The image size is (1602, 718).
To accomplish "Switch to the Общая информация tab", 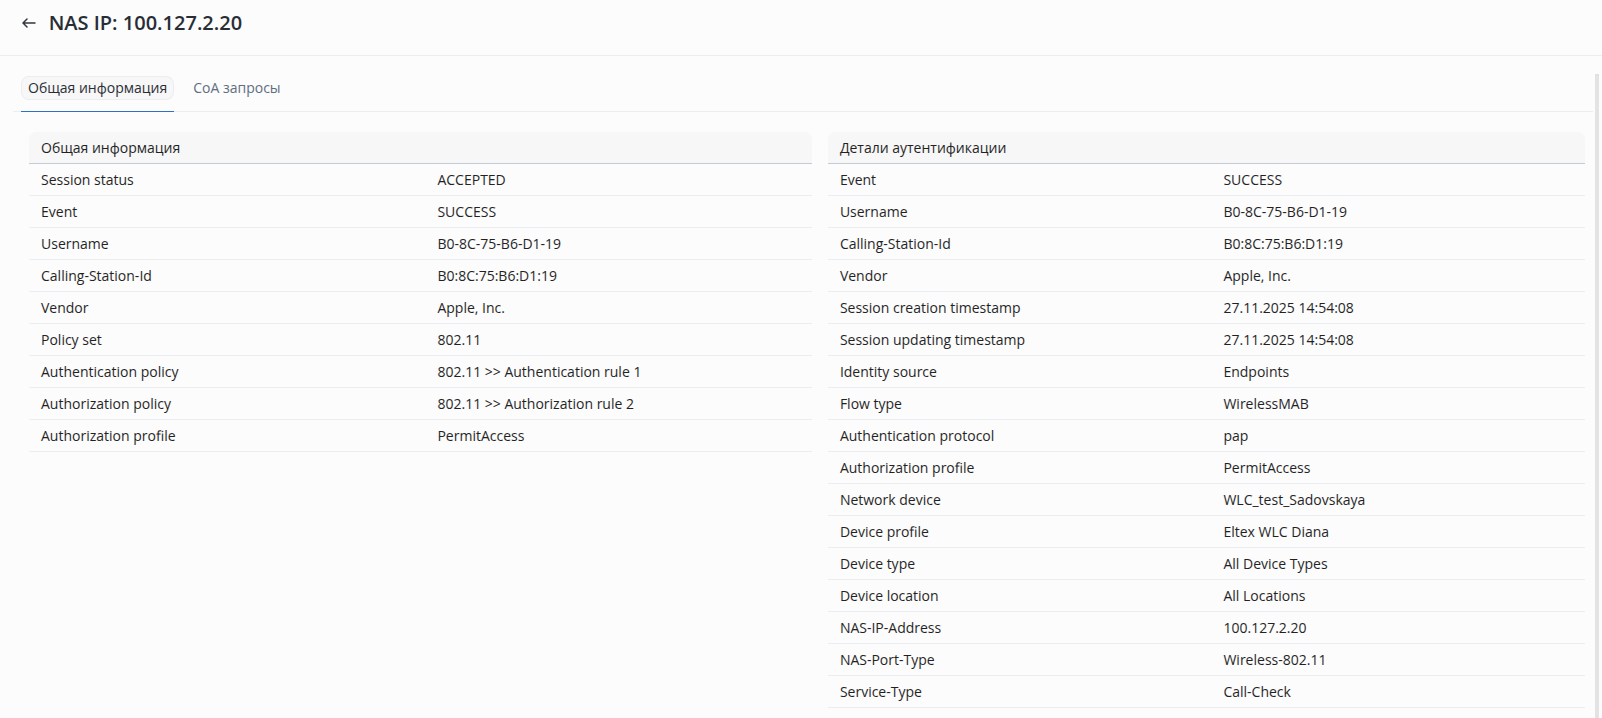I will 97,88.
